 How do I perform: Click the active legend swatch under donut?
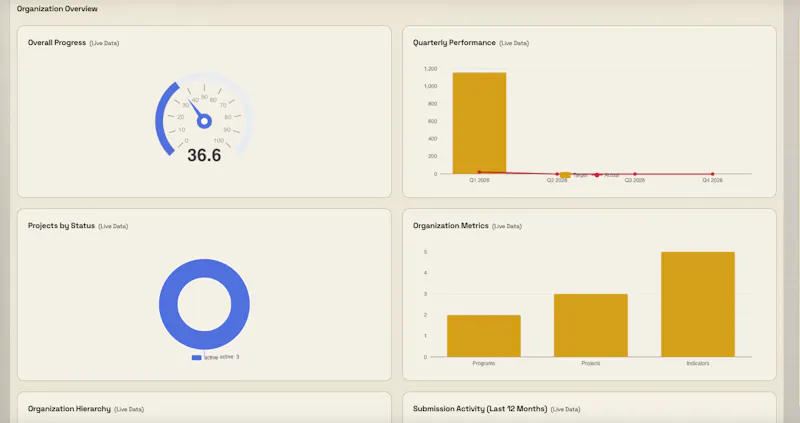(x=196, y=358)
